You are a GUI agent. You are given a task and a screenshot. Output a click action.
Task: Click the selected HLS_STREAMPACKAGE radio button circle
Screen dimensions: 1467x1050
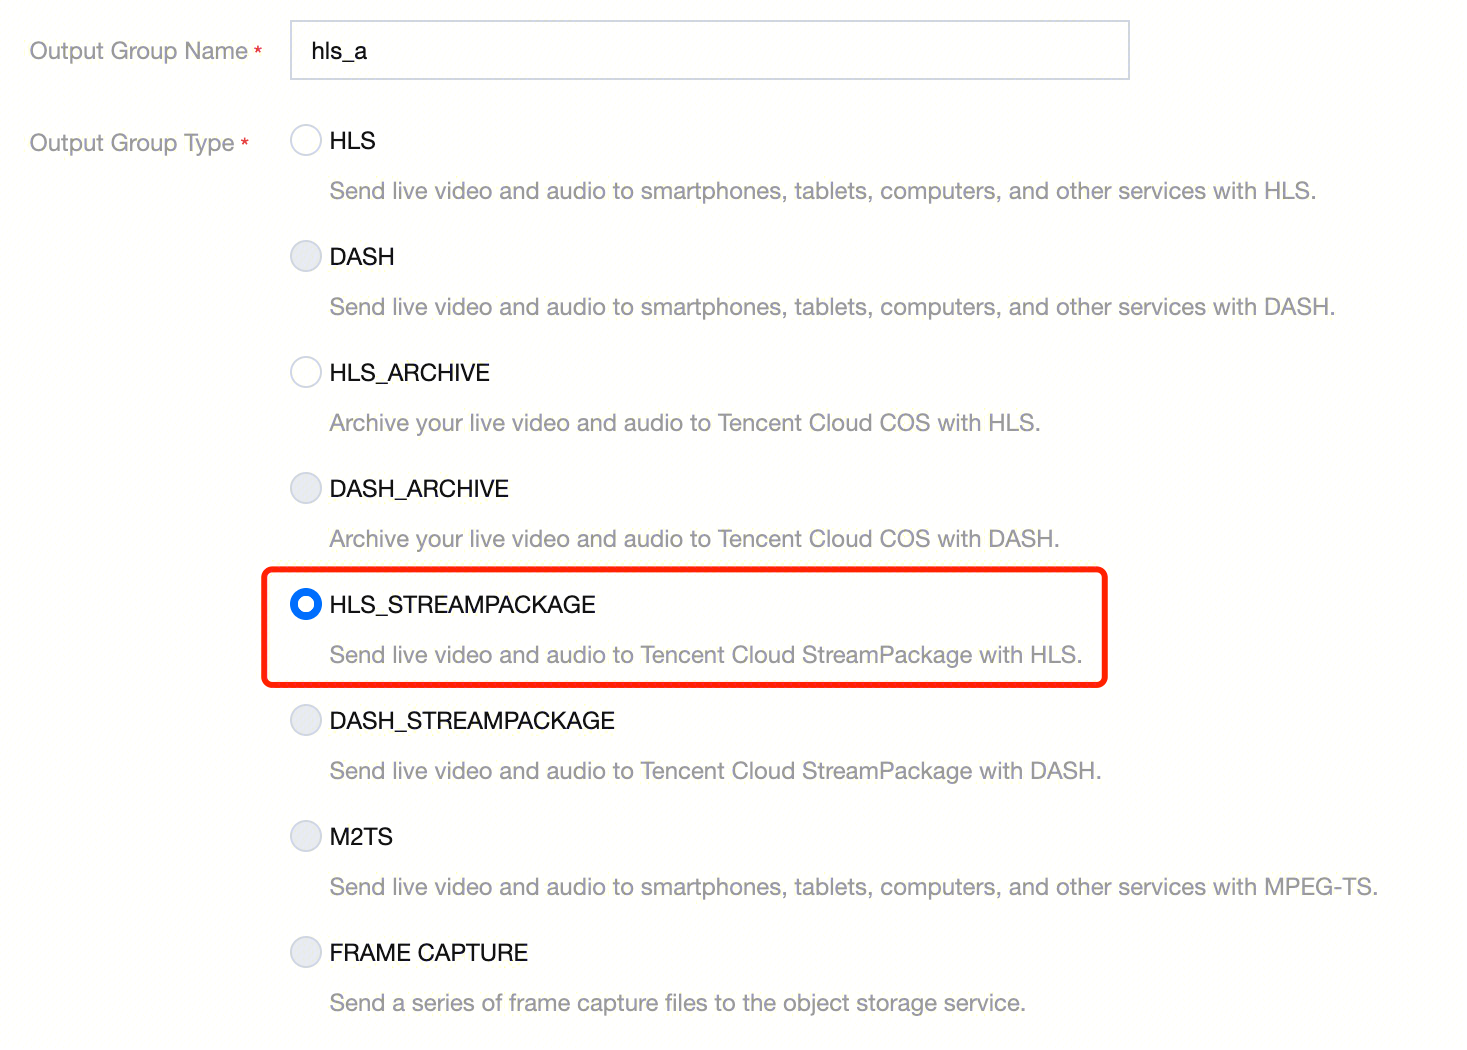pos(306,605)
